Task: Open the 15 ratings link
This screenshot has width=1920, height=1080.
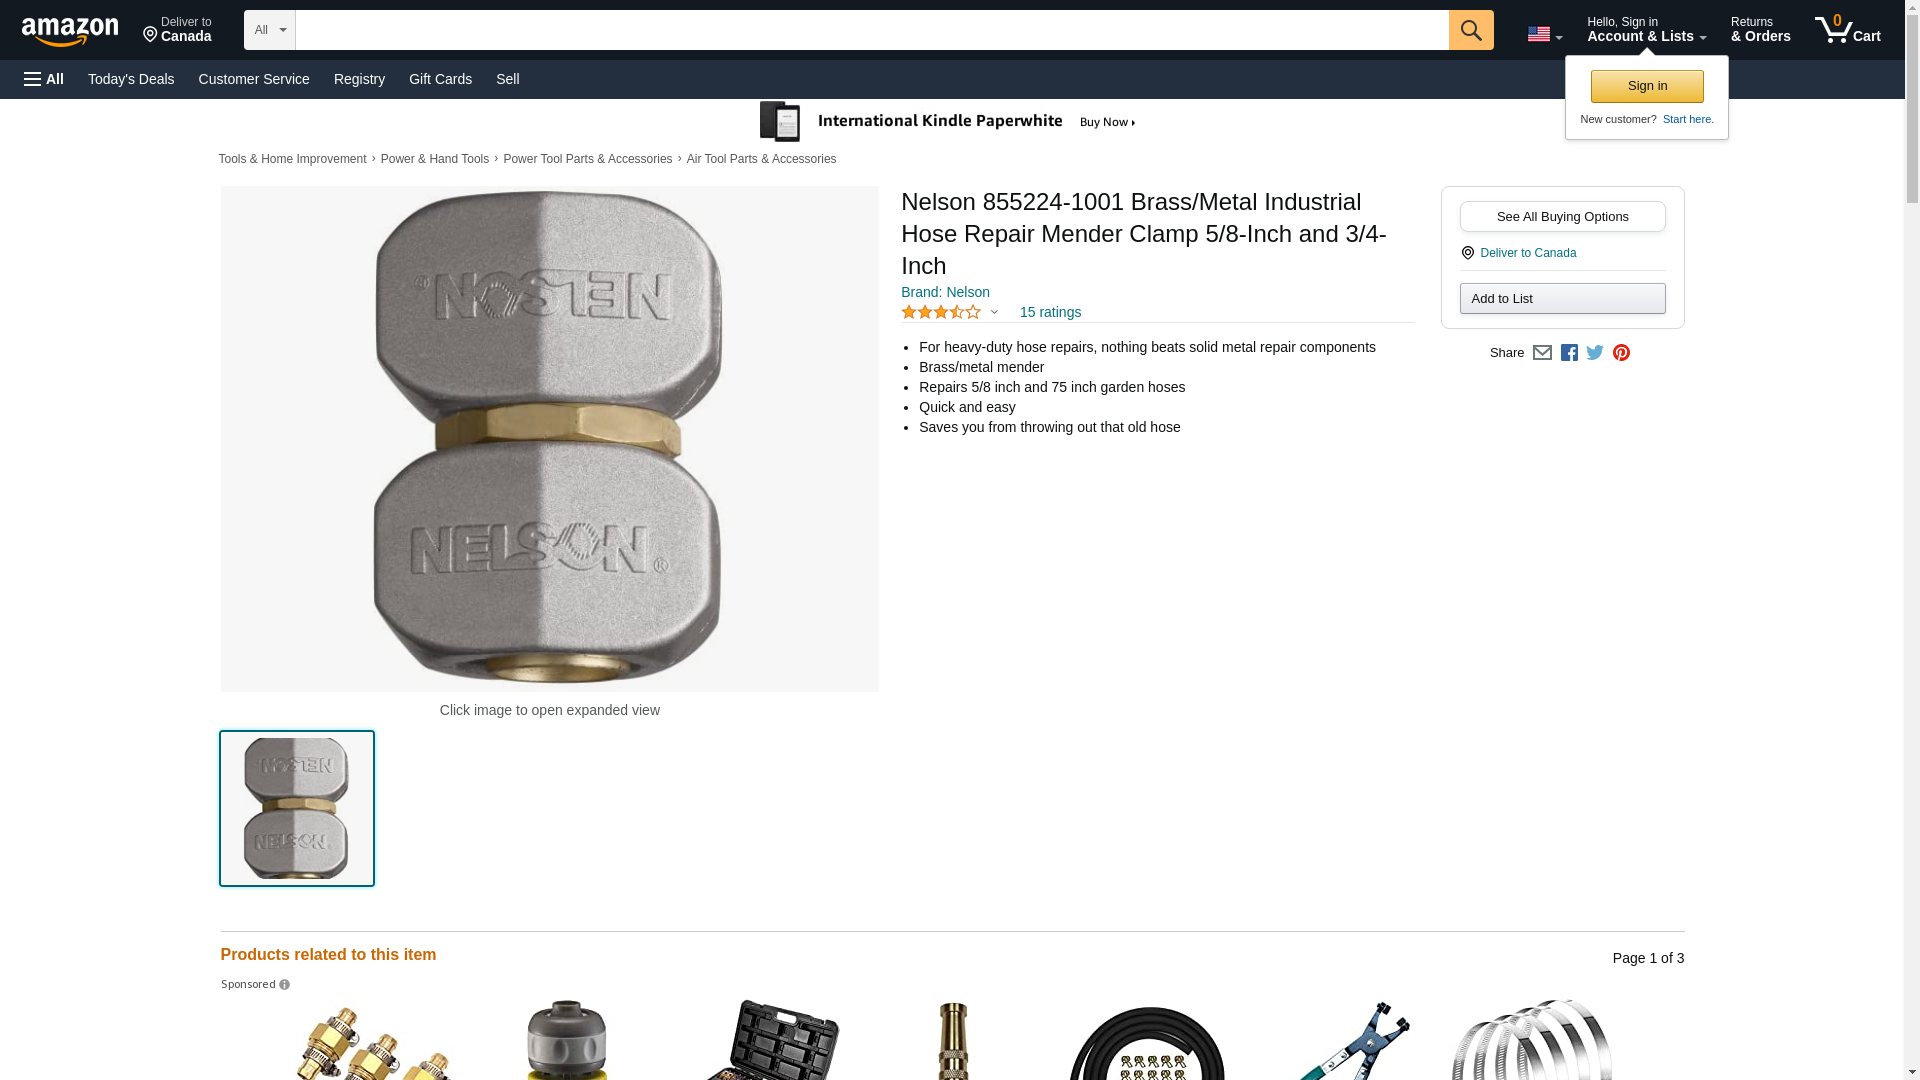Action: pos(1050,313)
